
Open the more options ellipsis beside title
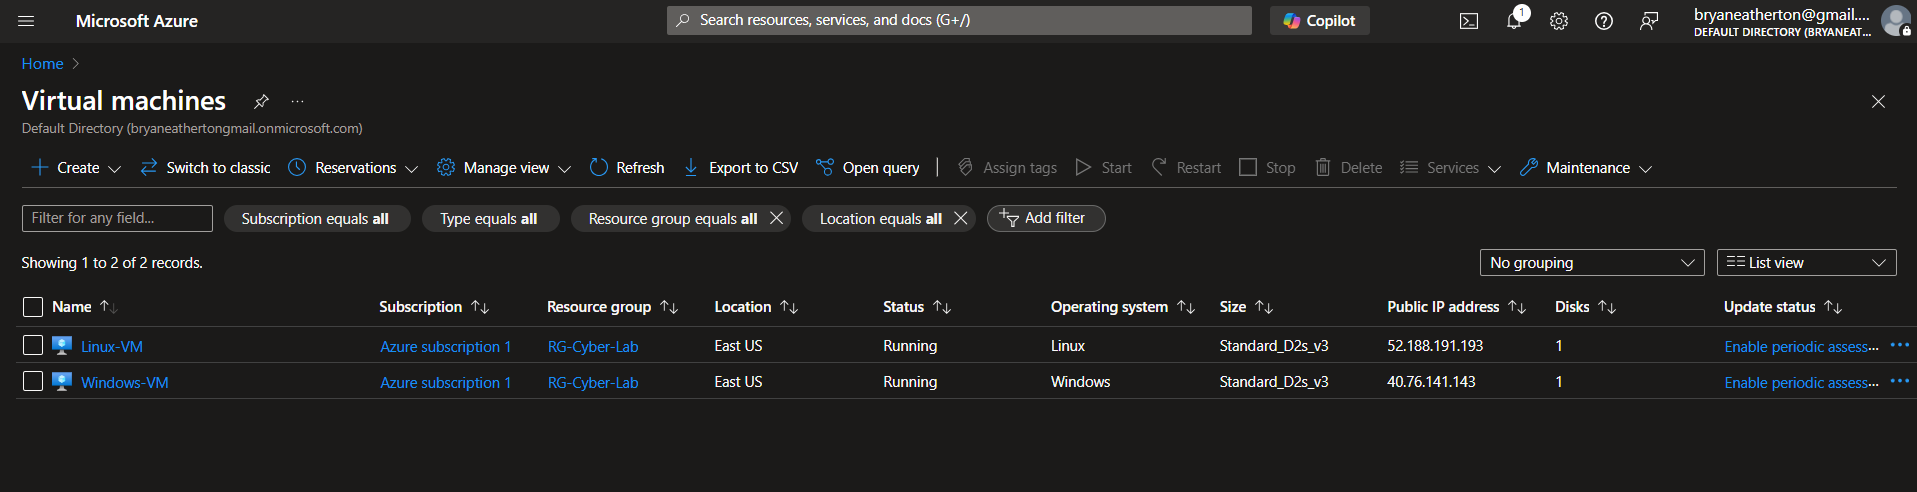[x=297, y=101]
